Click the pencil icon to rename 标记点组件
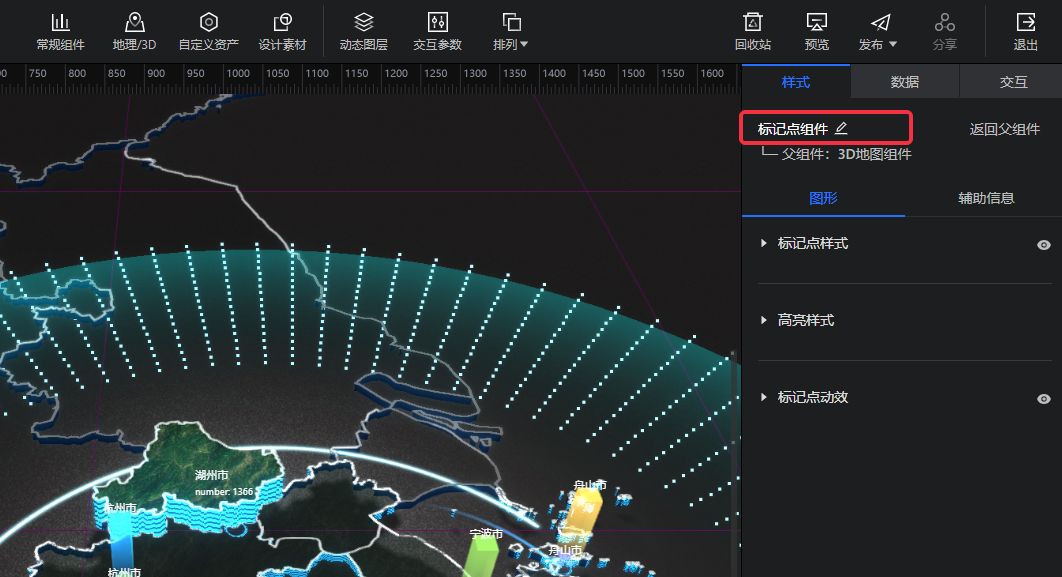This screenshot has height=577, width=1062. click(841, 128)
